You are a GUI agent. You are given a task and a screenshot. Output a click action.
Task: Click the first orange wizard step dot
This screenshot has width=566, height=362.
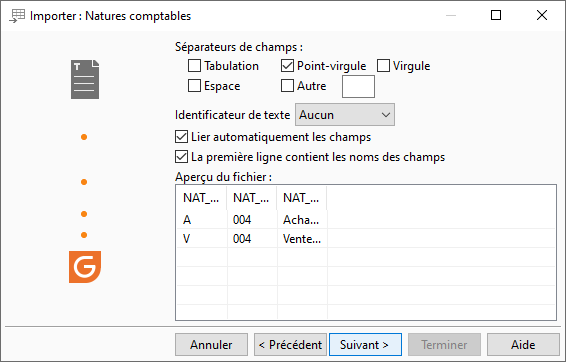click(x=84, y=137)
